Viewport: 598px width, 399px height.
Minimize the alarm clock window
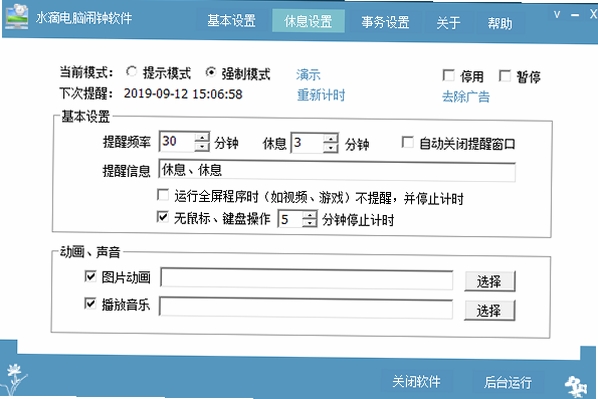[575, 15]
